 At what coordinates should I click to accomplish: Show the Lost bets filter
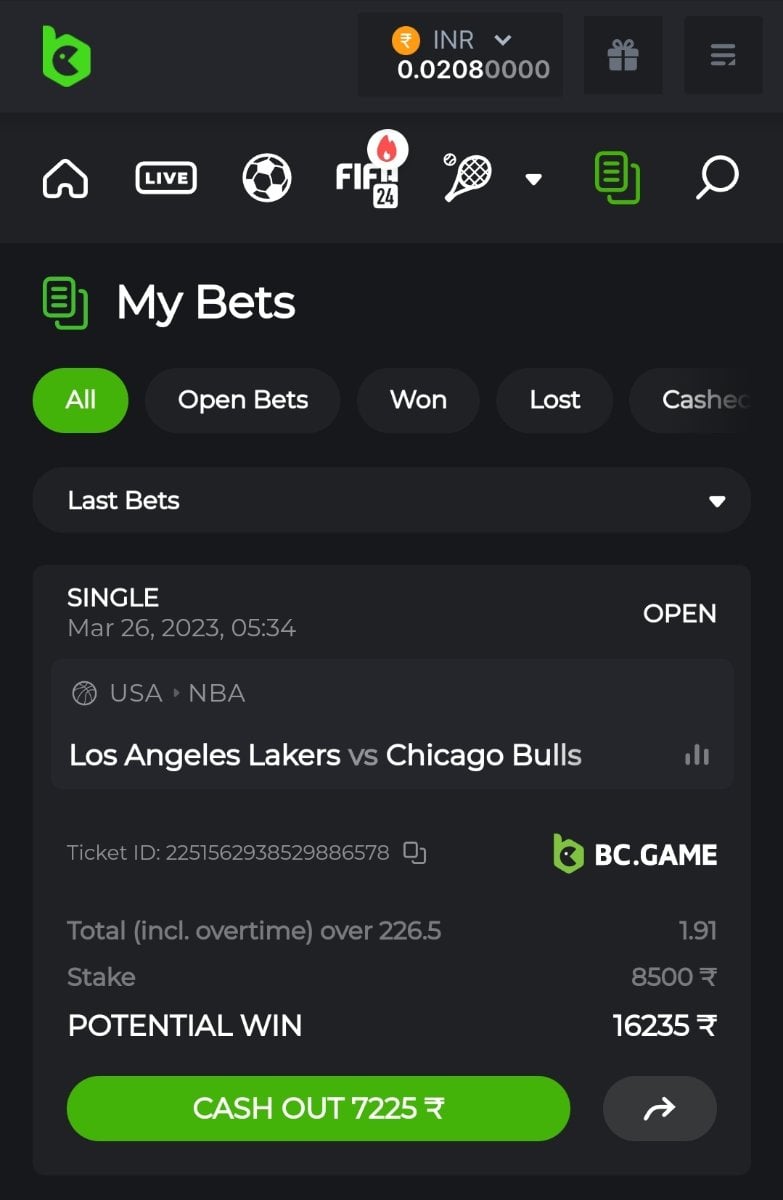[x=555, y=400]
